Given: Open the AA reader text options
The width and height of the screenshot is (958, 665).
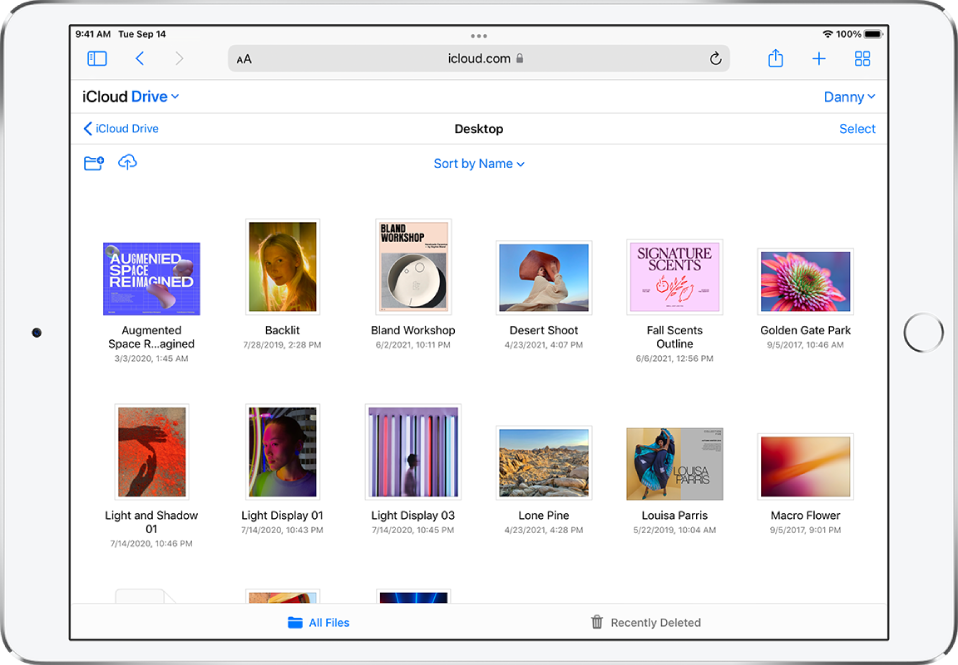Looking at the screenshot, I should 244,59.
